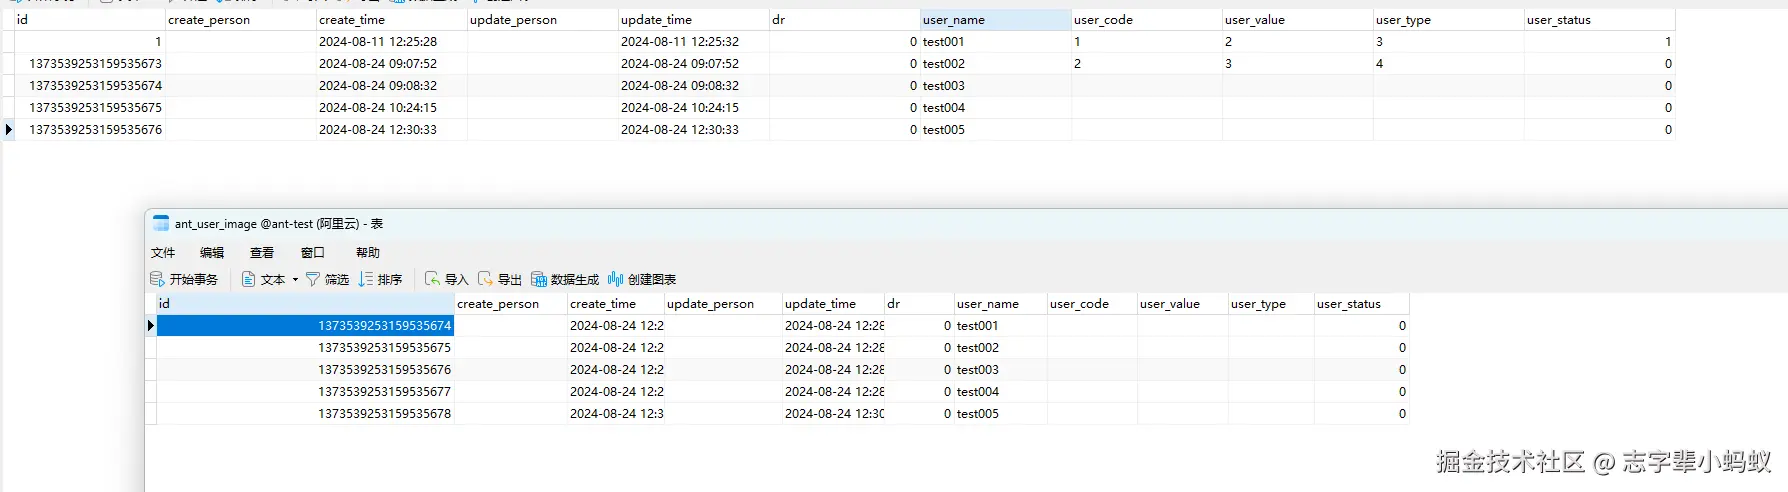
Task: Click create_time header in background table
Action: 391,20
